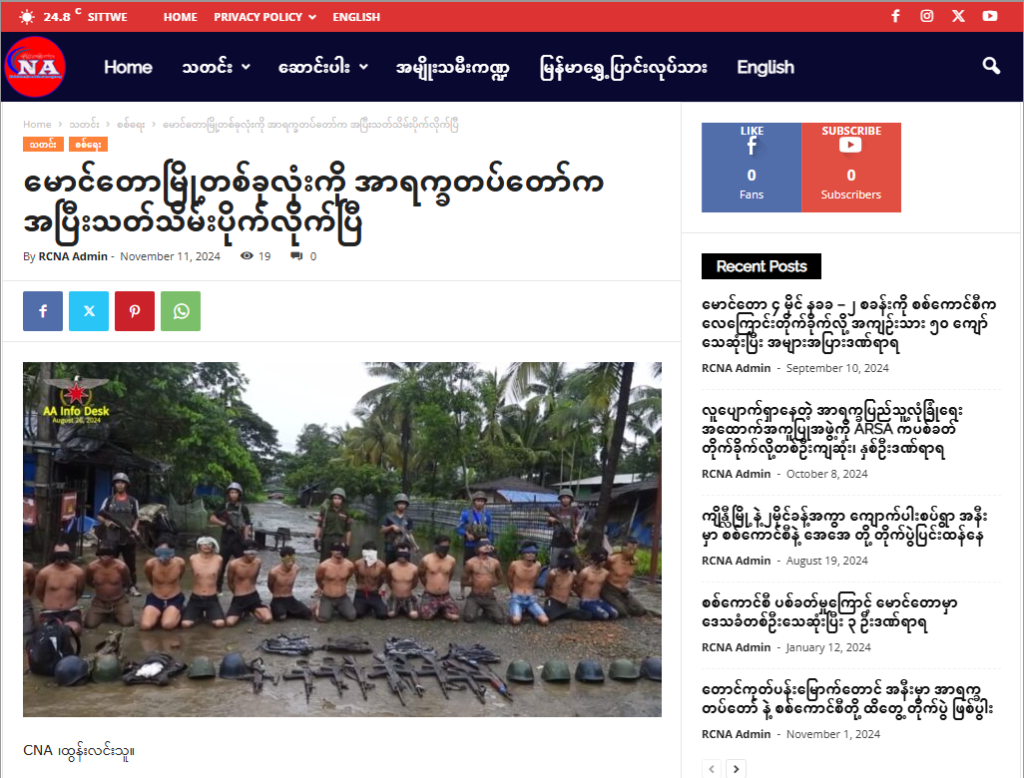This screenshot has height=778, width=1024.
Task: Go to next recent posts page
Action: [736, 769]
